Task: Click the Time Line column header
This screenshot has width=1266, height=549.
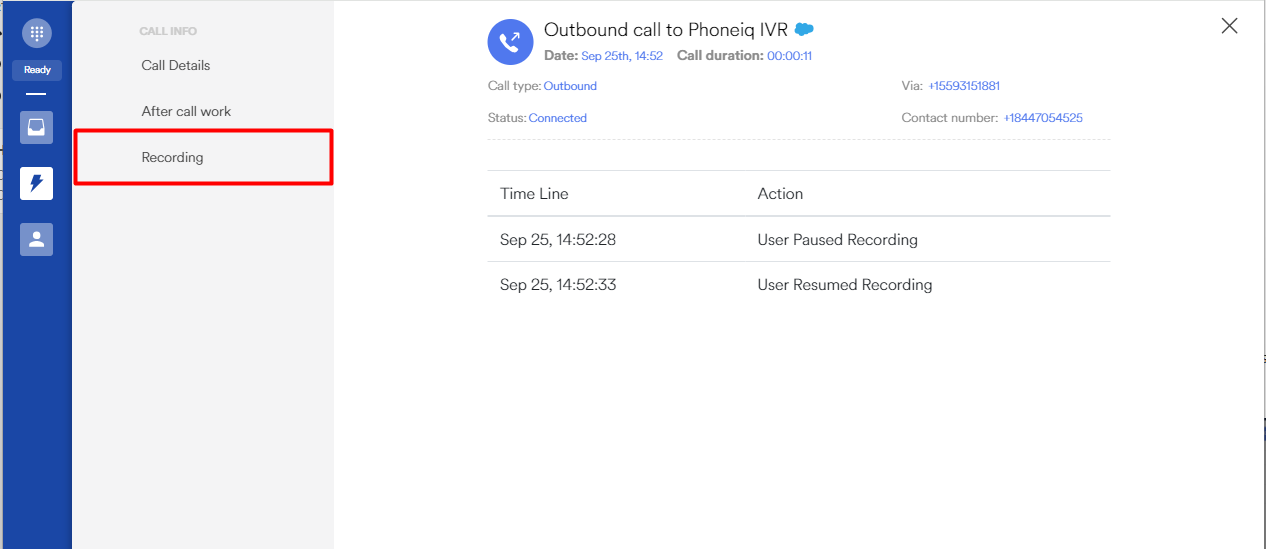Action: click(x=534, y=194)
